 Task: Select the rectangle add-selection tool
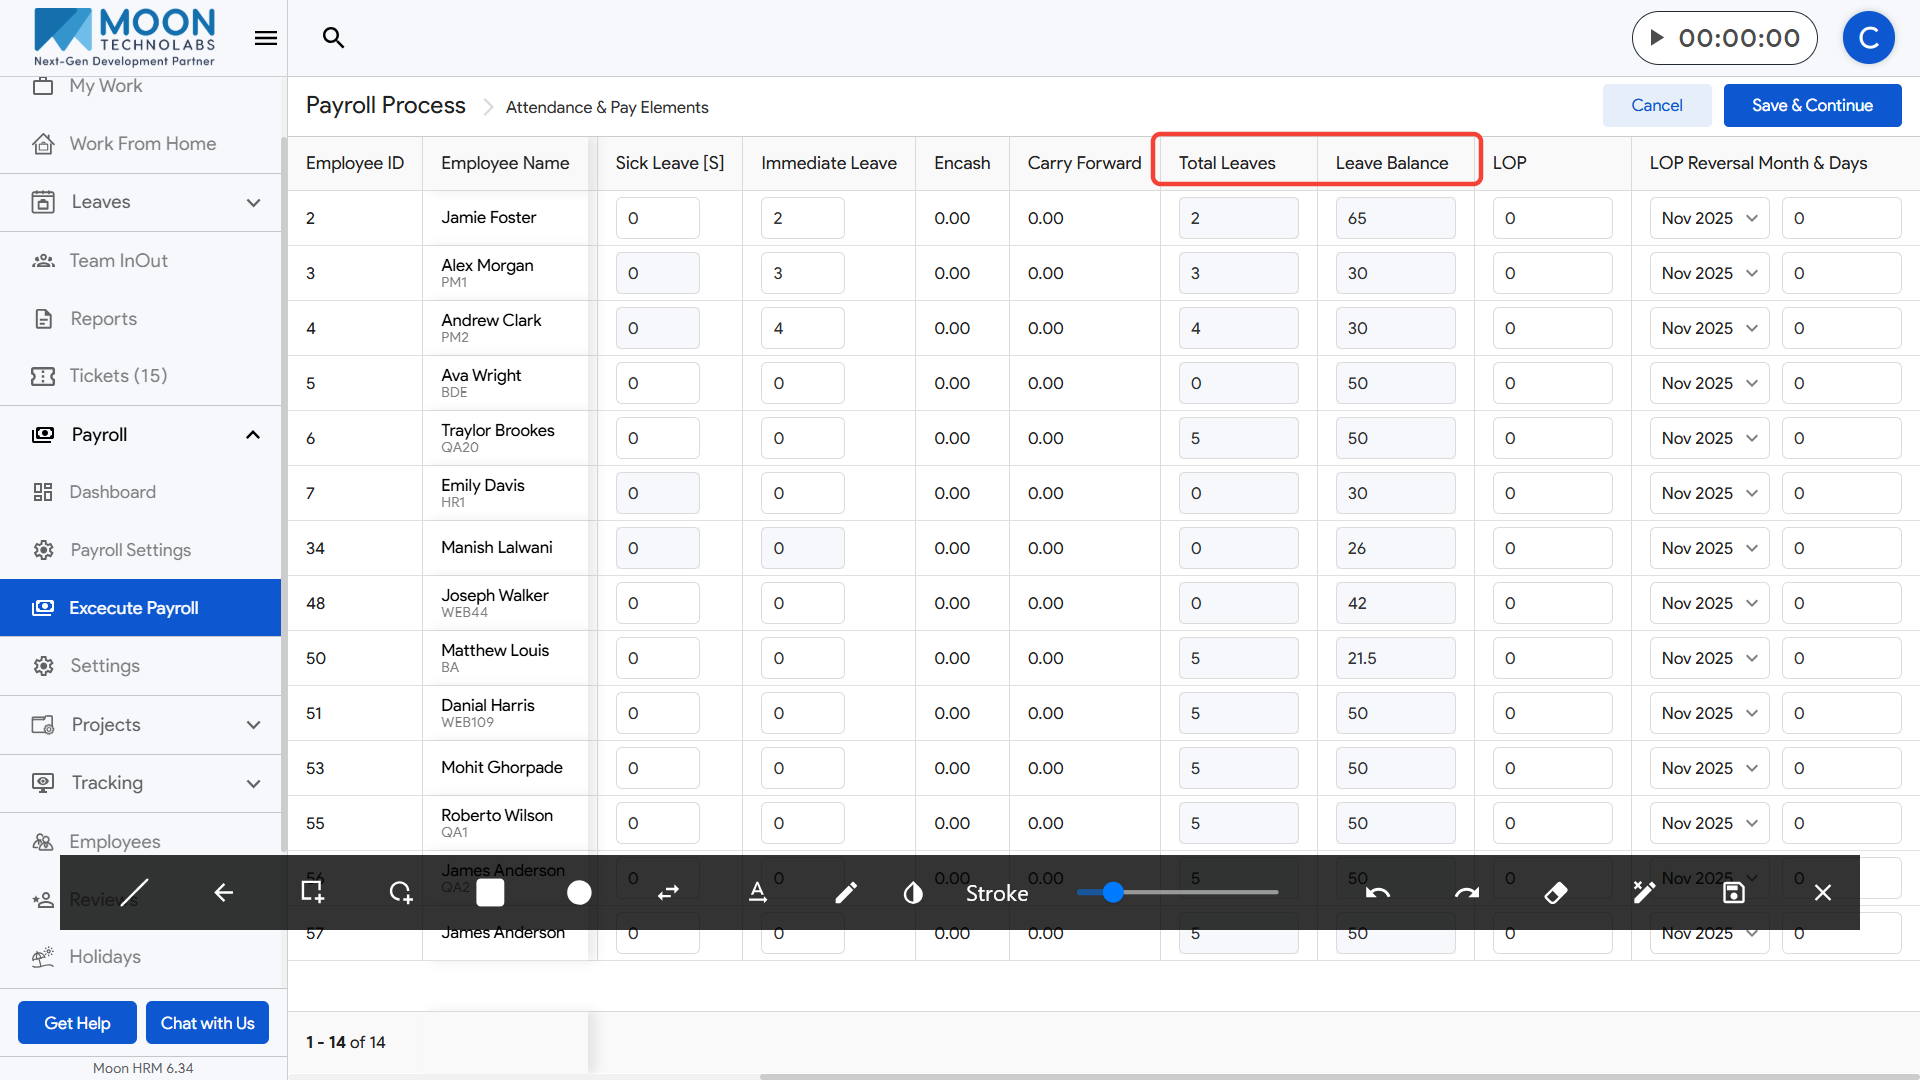coord(312,892)
